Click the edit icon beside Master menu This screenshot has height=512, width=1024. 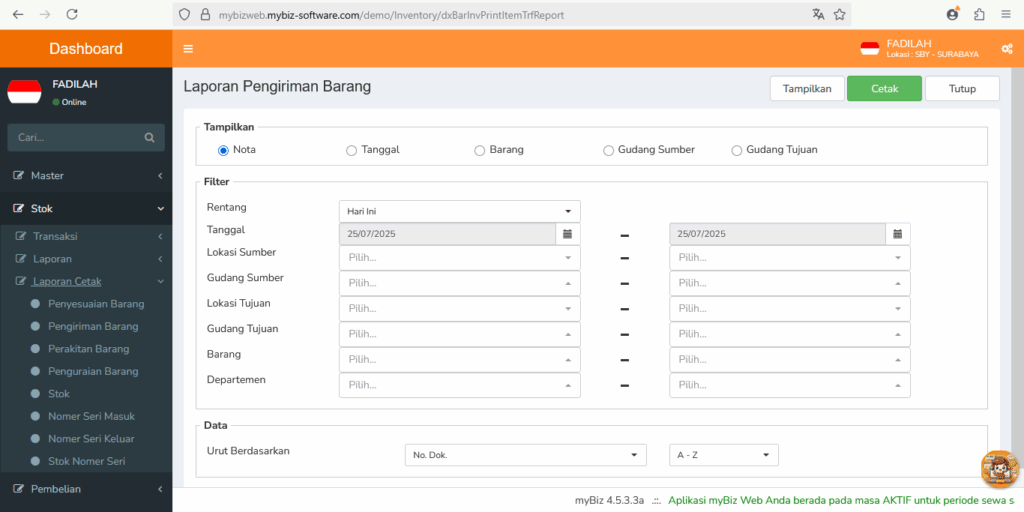click(18, 176)
